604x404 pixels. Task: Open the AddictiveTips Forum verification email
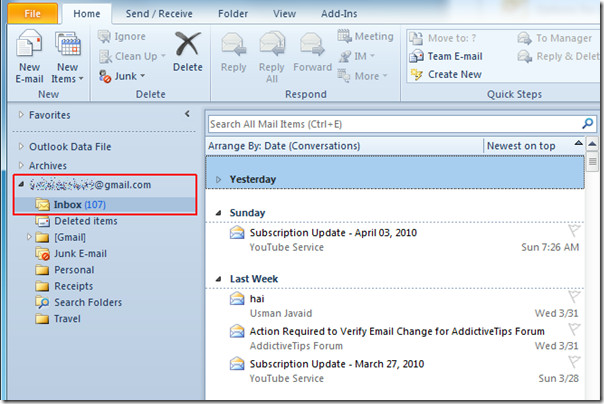click(x=395, y=339)
